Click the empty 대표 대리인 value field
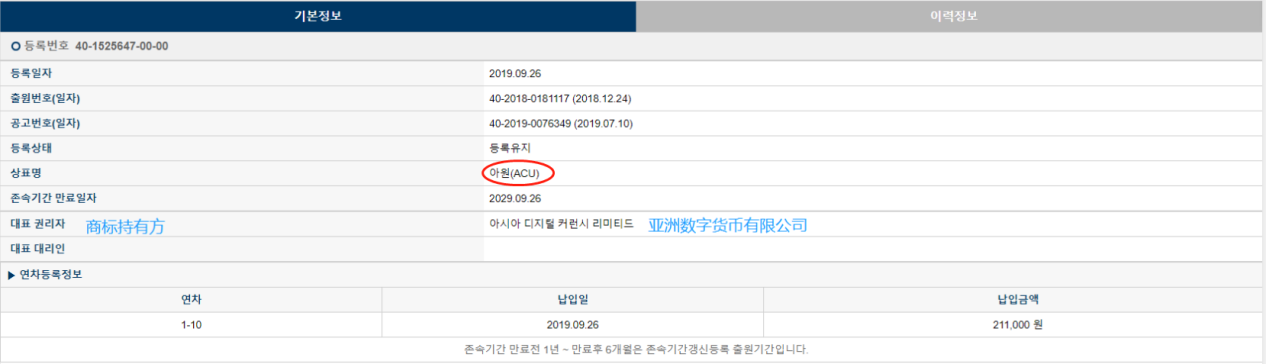The image size is (1266, 364). [x=873, y=249]
